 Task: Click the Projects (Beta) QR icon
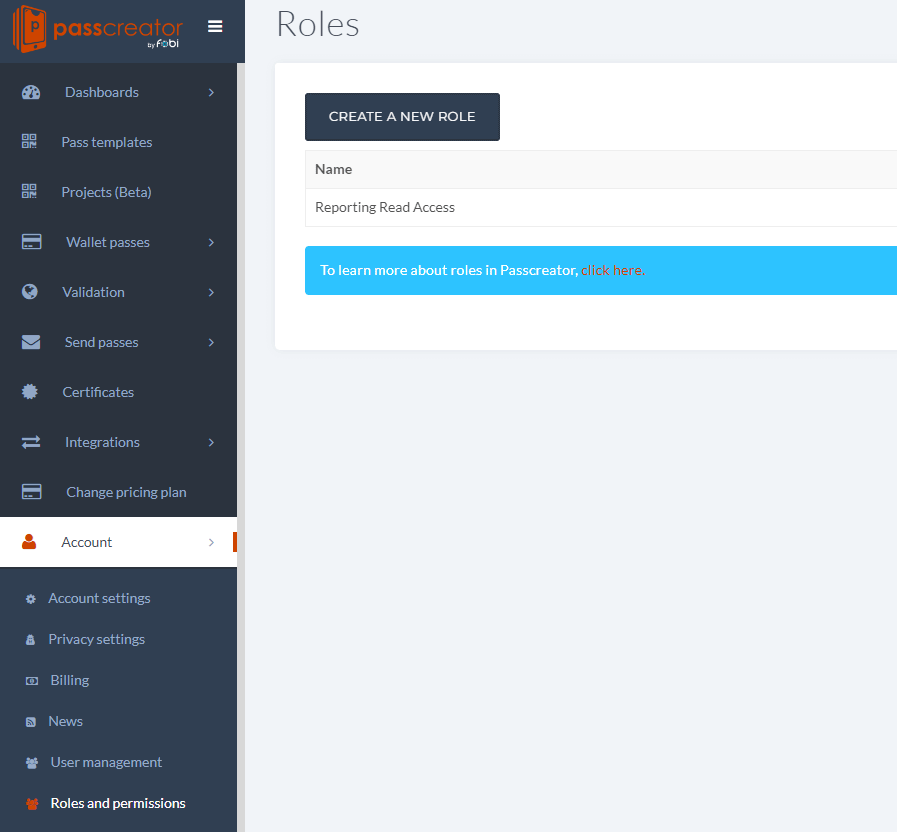29,191
